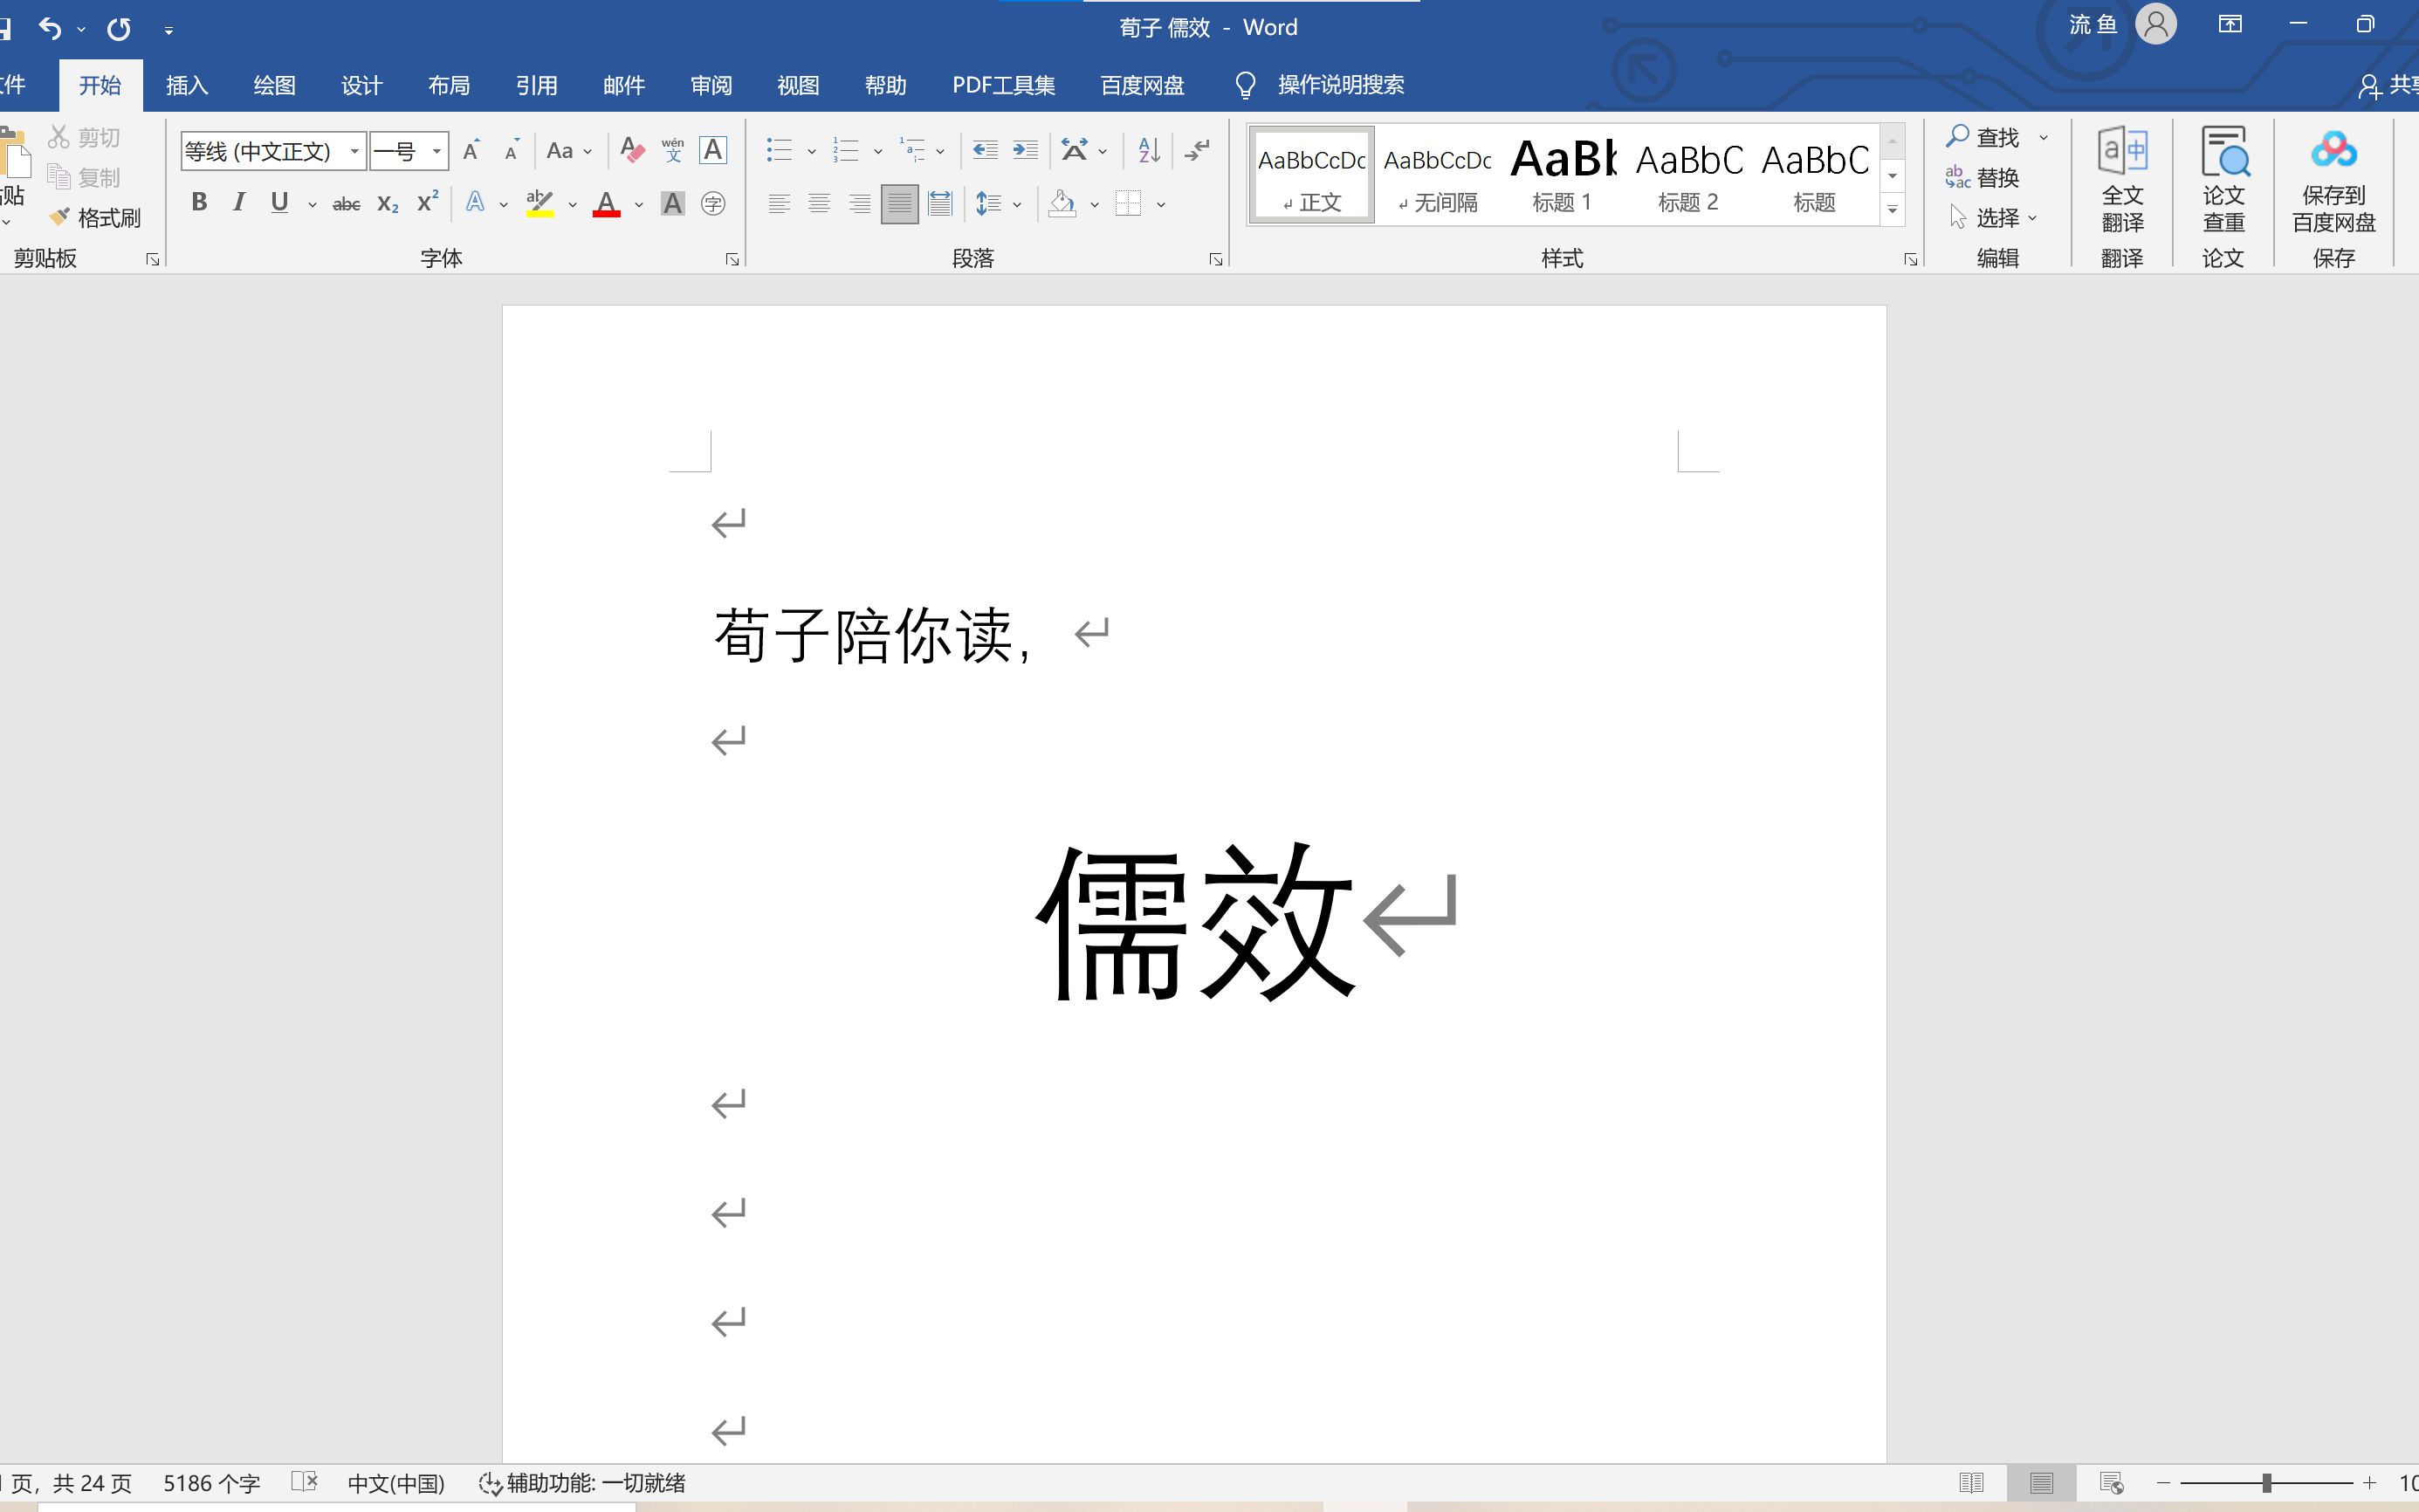Open the References (引用) tab
The height and width of the screenshot is (1512, 2419).
[x=536, y=85]
